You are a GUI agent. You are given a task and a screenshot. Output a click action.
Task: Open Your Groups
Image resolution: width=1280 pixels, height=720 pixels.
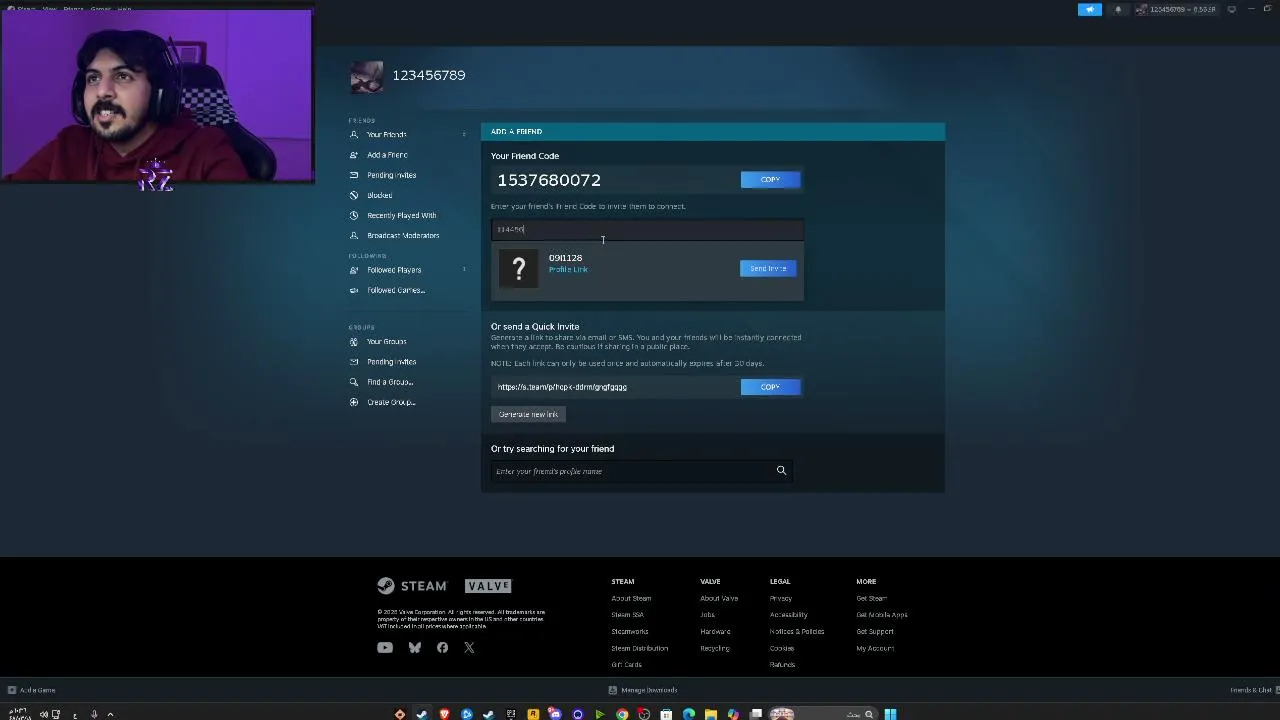point(386,342)
